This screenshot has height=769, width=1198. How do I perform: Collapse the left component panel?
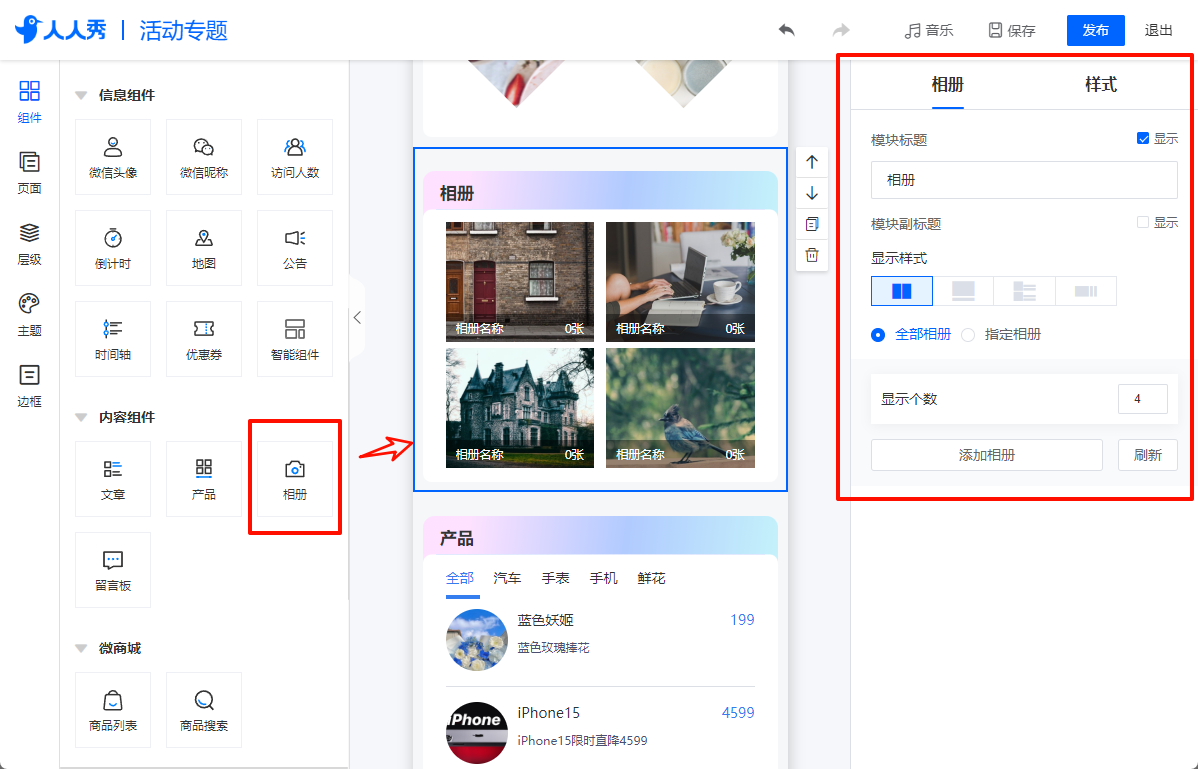click(x=357, y=318)
